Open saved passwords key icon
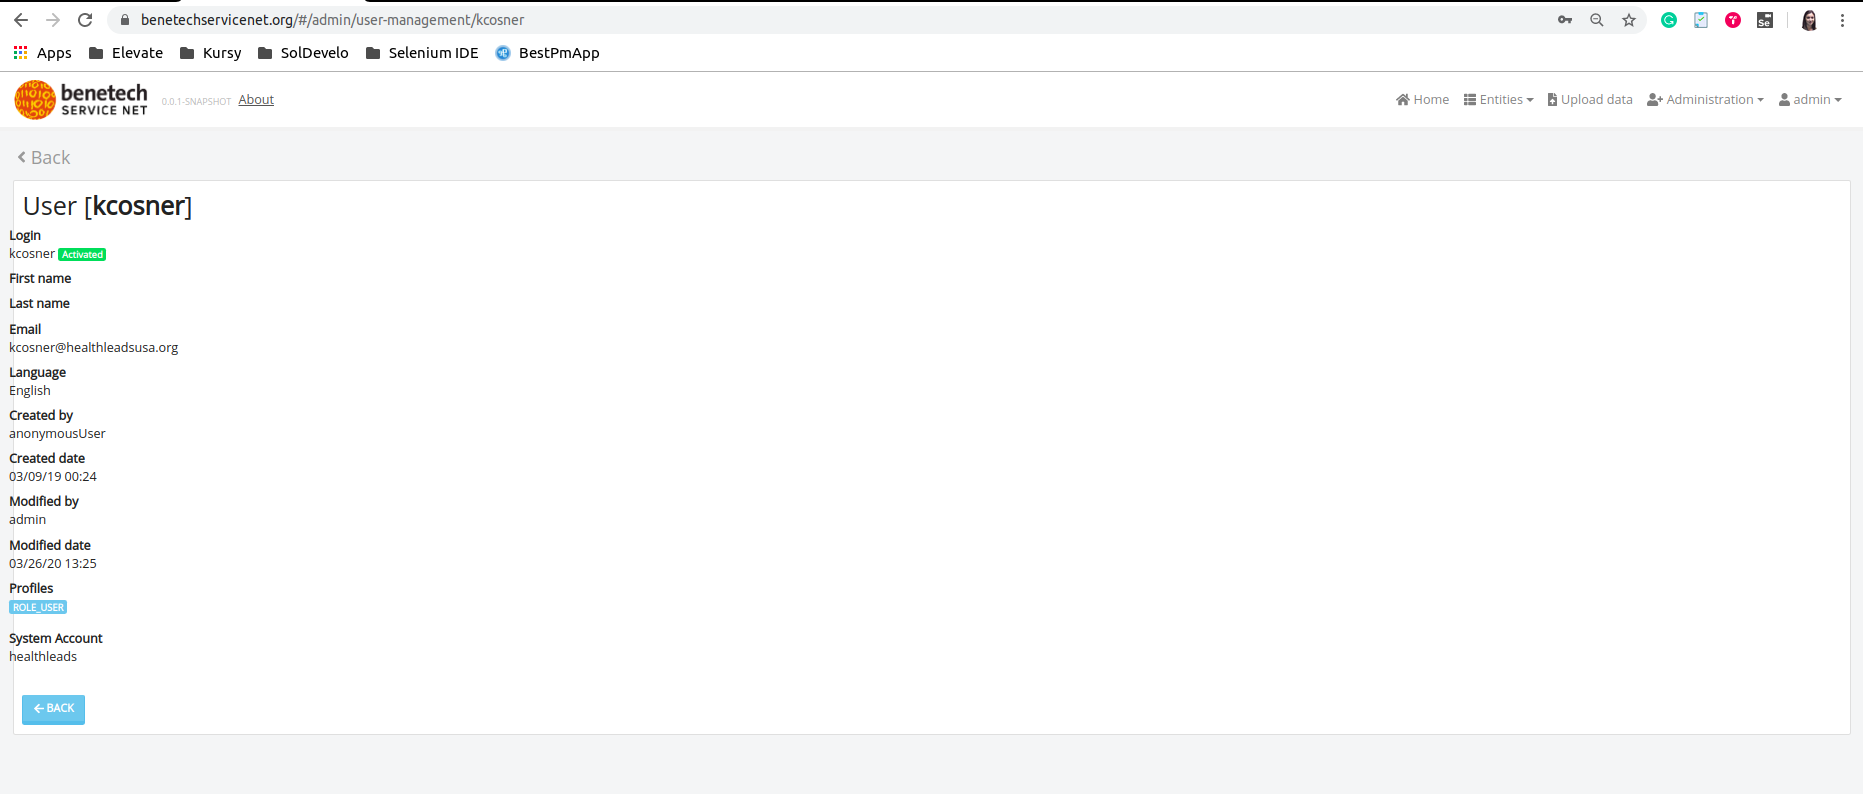Screen dimensions: 1863x794 coord(1565,20)
